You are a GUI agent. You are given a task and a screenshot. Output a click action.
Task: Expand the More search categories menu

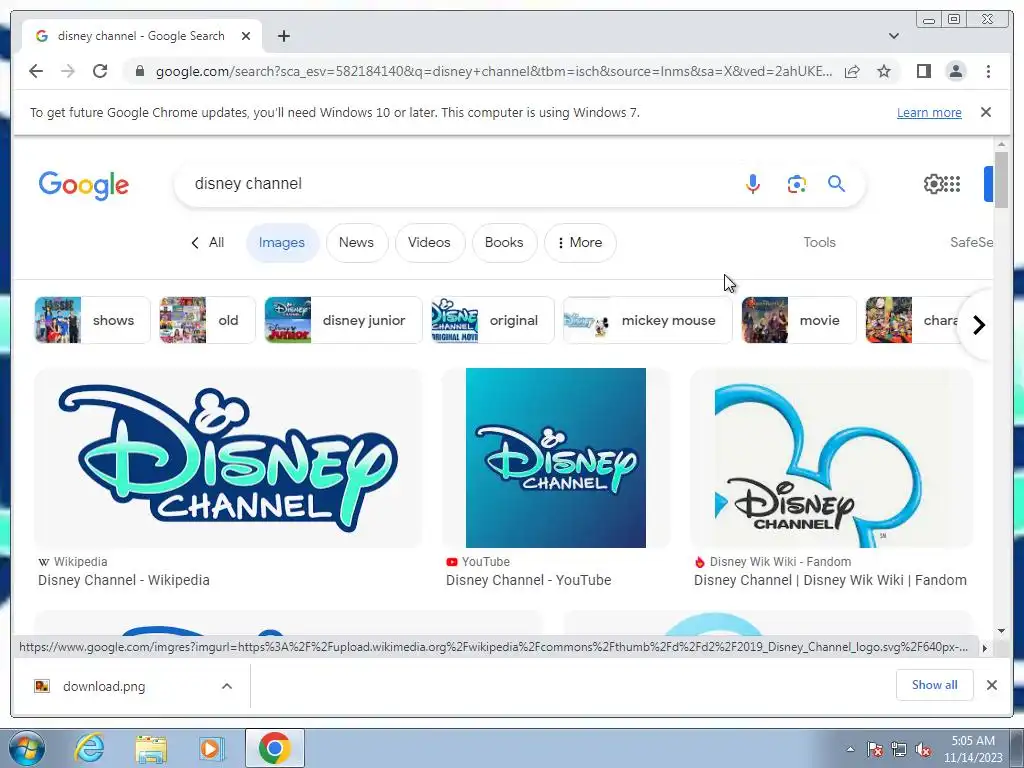pyautogui.click(x=580, y=242)
